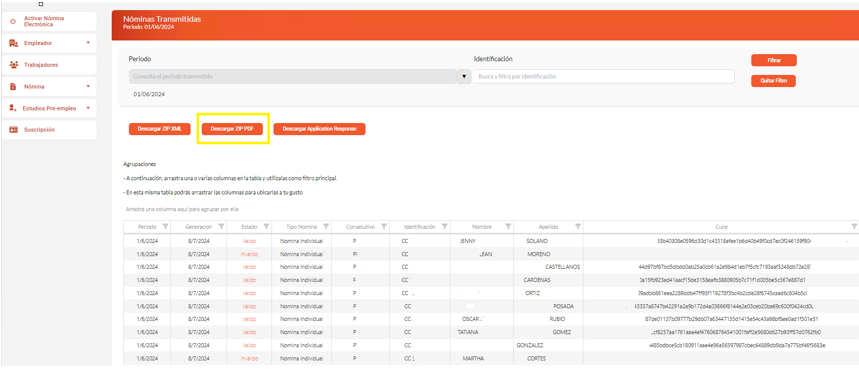859x372 pixels.
Task: Click the Estudios Pre-empleo person icon
Action: coord(13,108)
